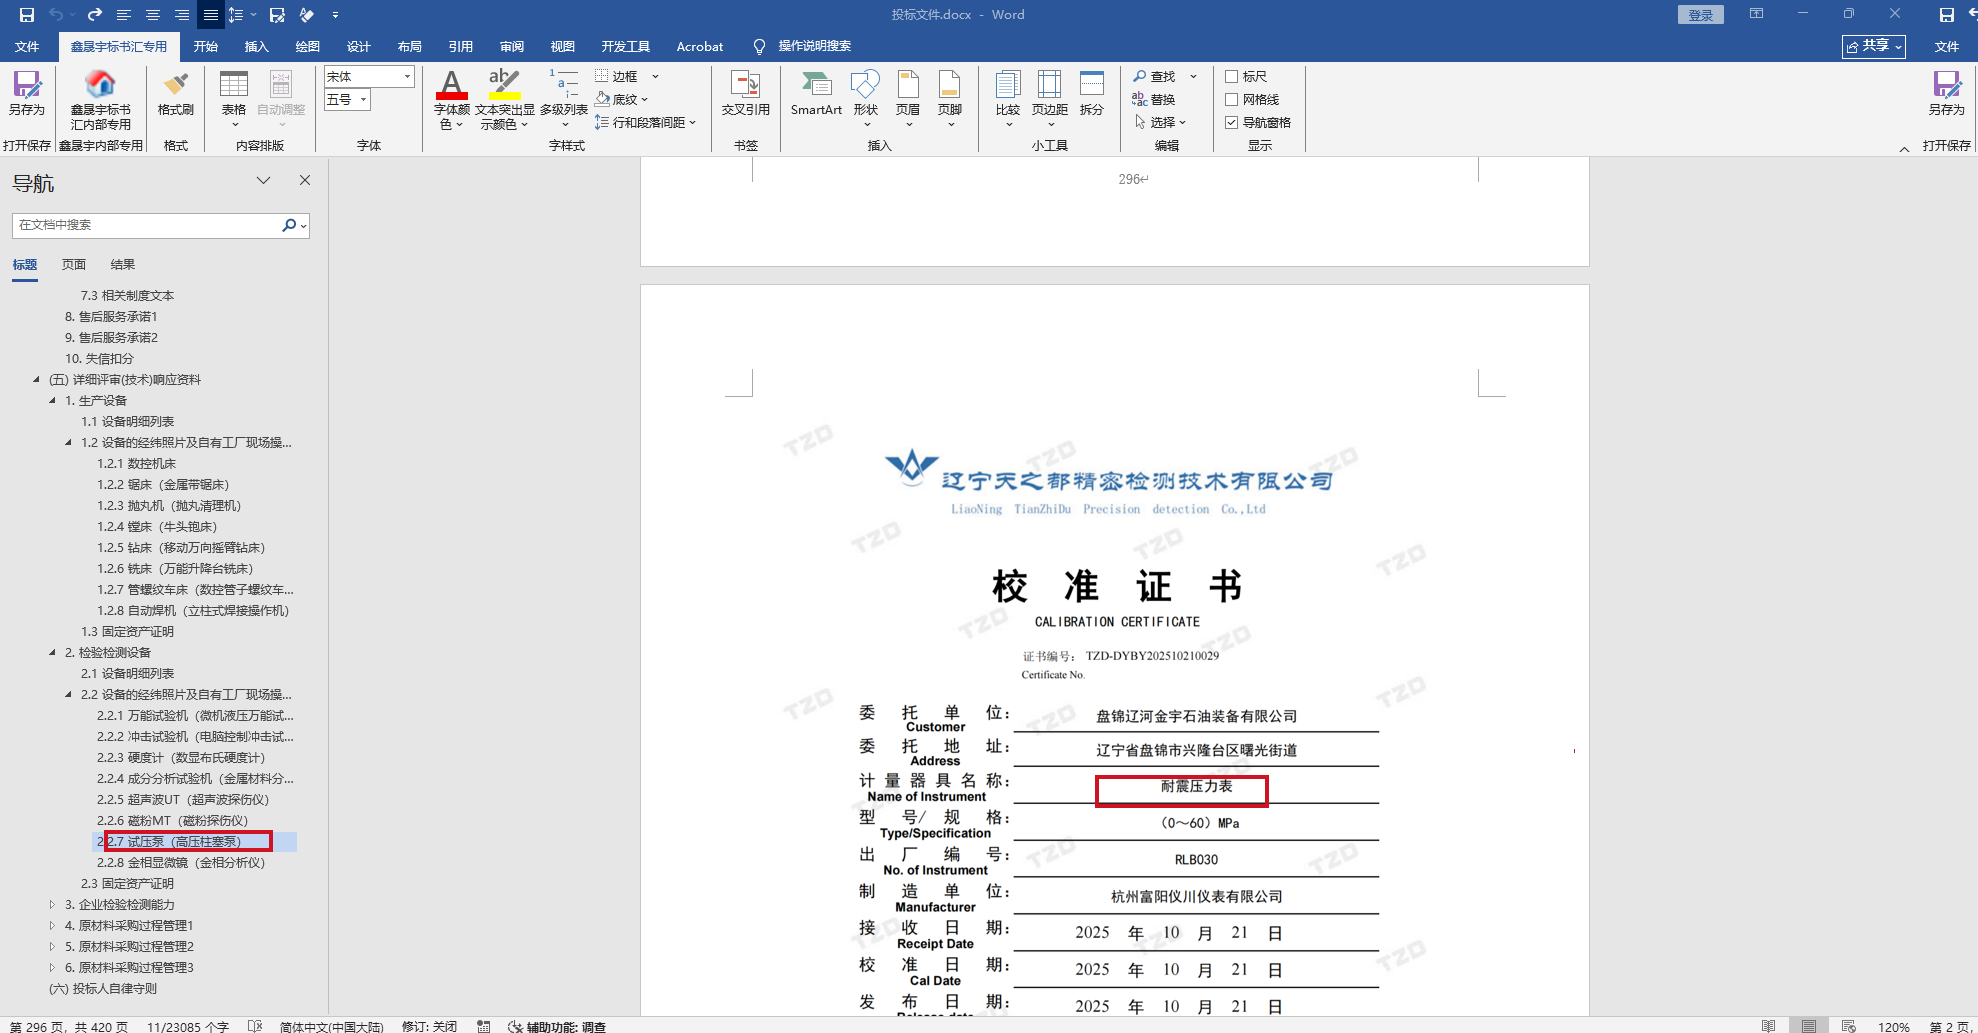Screen dimensions: 1978x1033
Task: Click the line spacing icon in title bar
Action: 236,15
